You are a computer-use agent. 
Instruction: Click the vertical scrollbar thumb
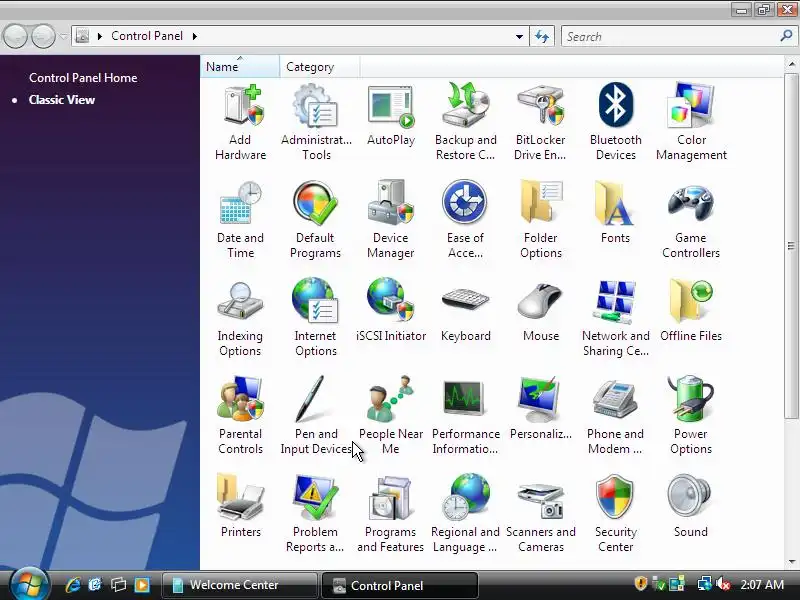click(791, 247)
